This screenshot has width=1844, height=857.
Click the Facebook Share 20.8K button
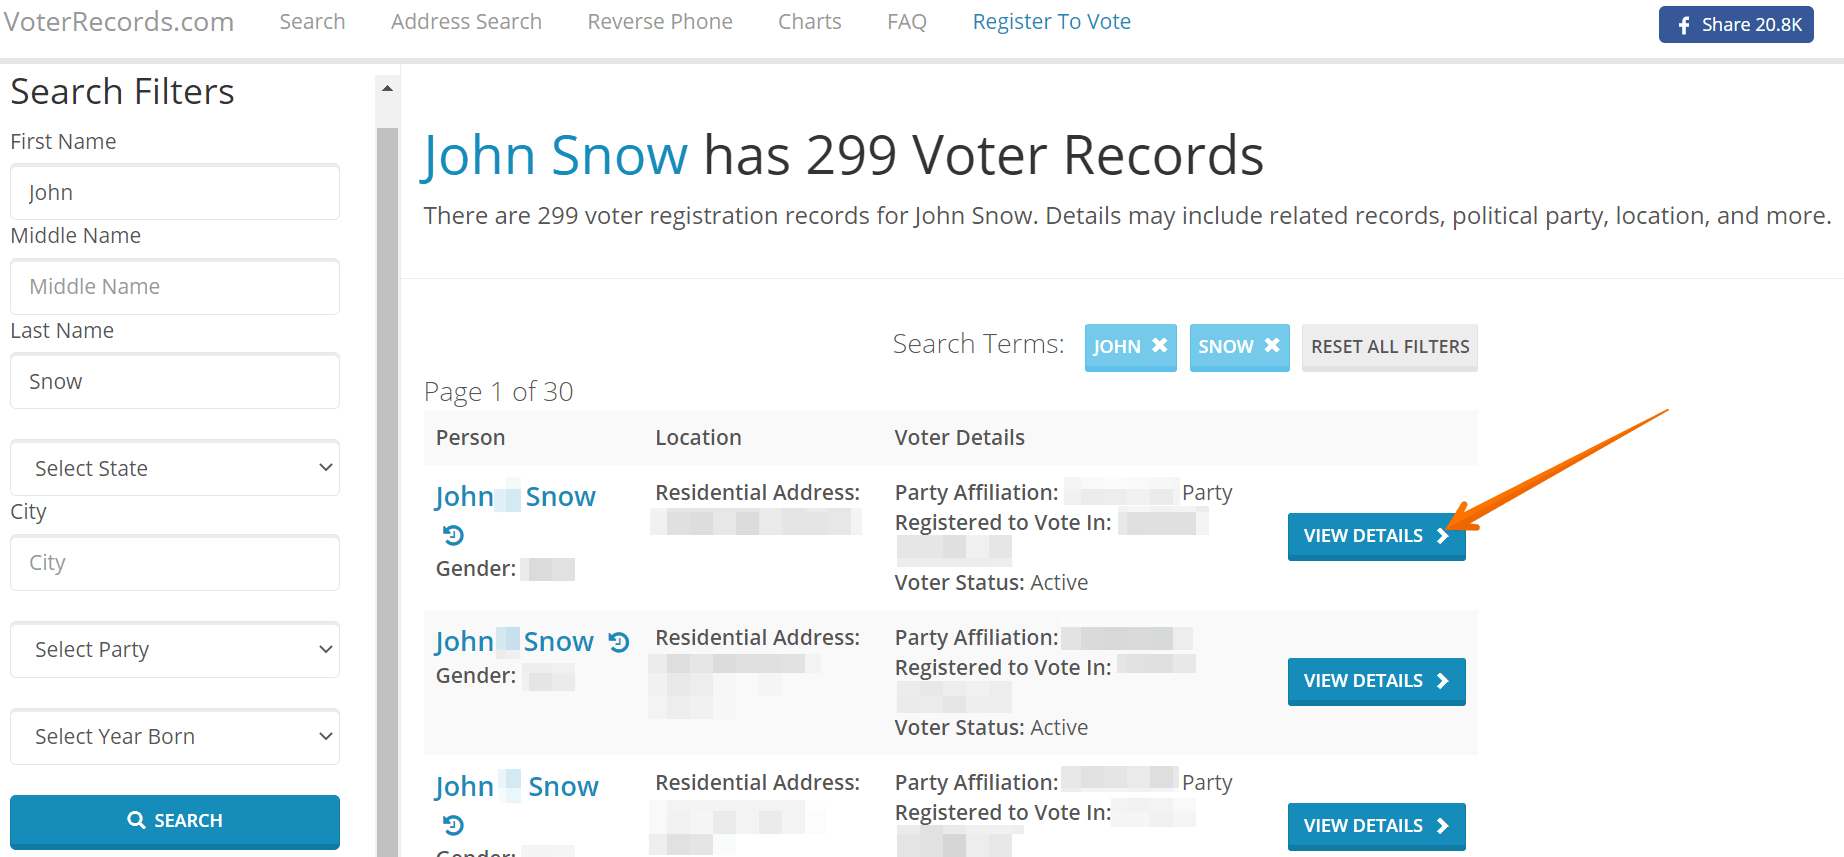(1736, 24)
